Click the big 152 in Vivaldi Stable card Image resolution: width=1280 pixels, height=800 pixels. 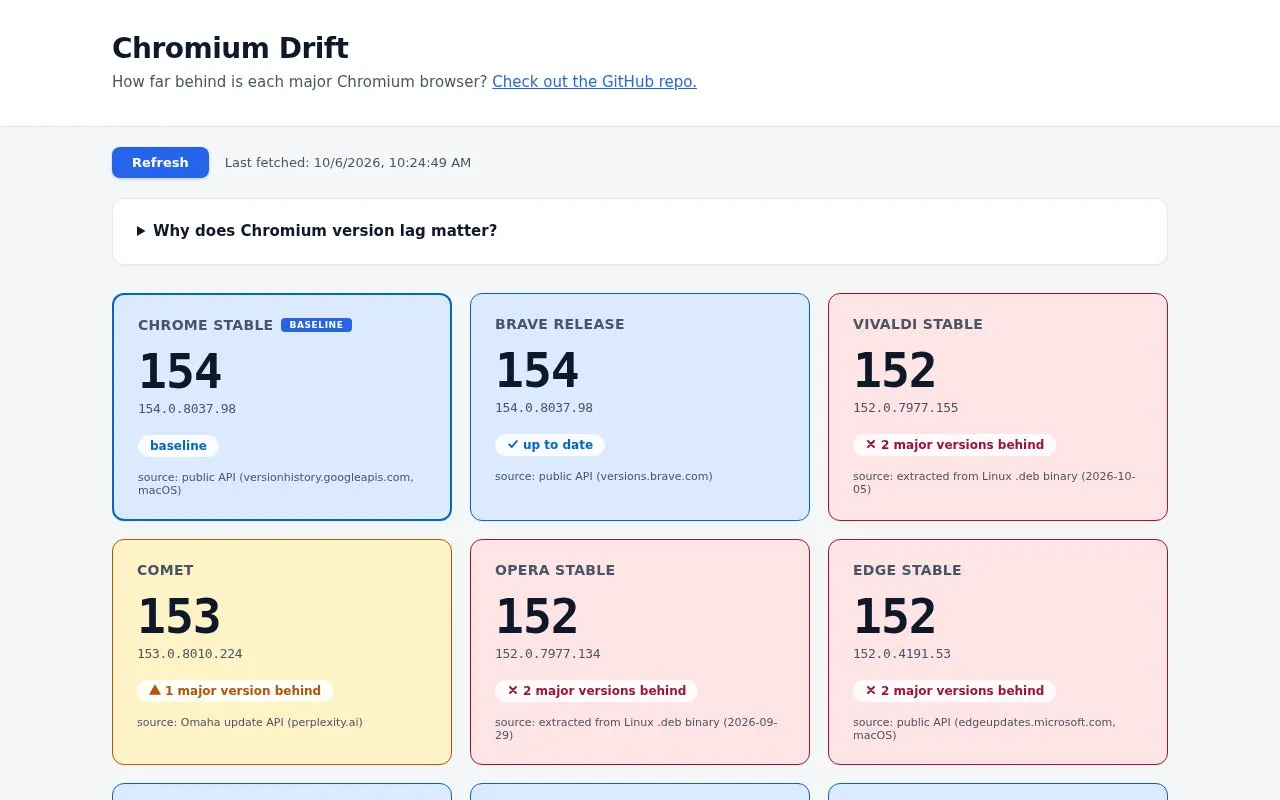coord(895,371)
